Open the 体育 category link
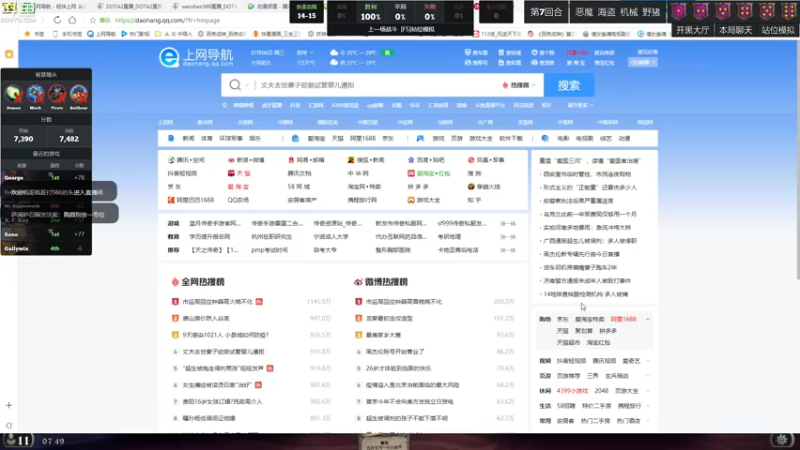The width and height of the screenshot is (800, 450). coord(207,138)
